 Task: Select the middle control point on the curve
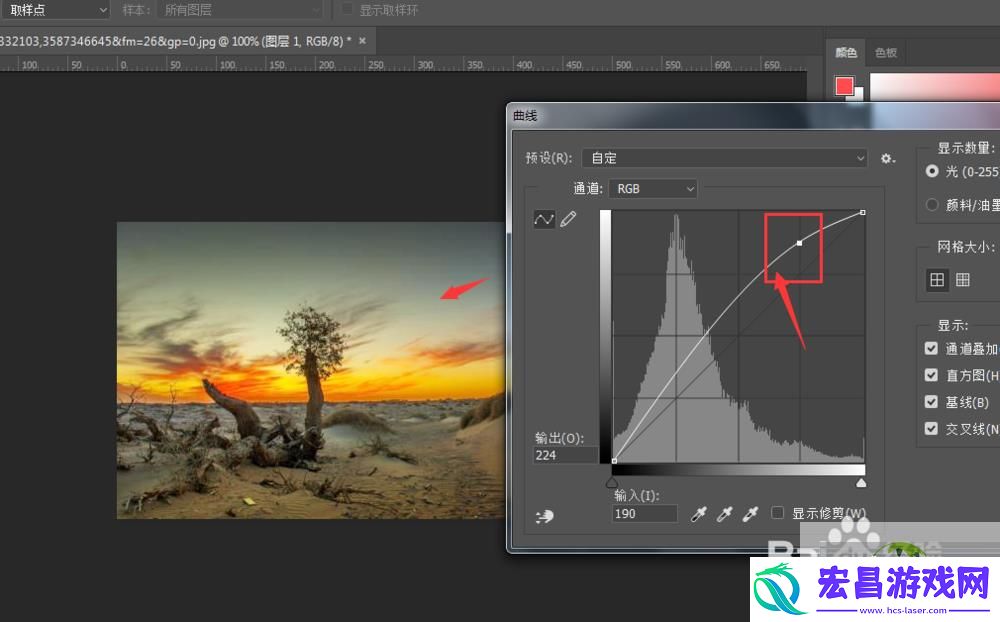[800, 243]
